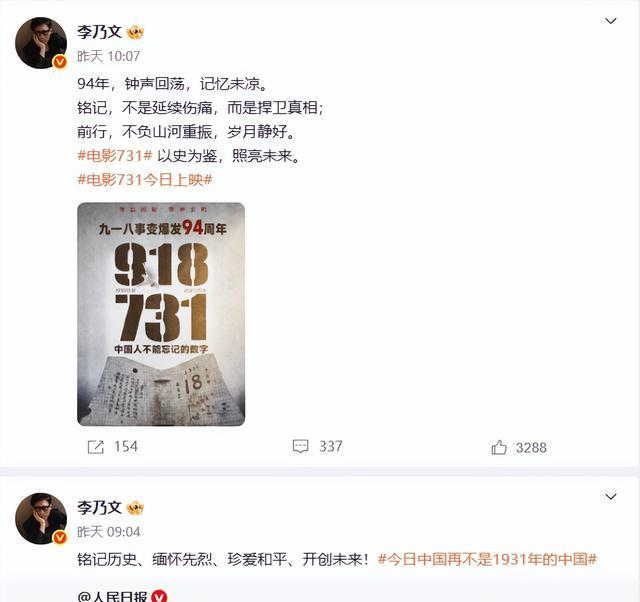Click top post author name 李乃文
640x602 pixels.
point(100,32)
